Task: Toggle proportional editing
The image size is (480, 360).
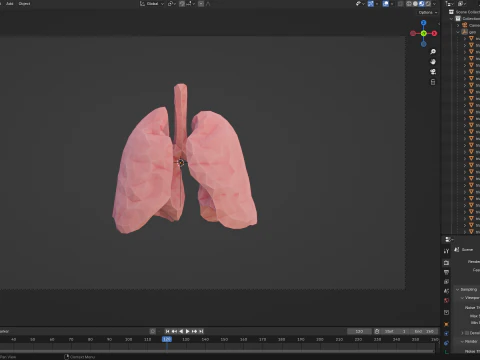Action: (201, 4)
